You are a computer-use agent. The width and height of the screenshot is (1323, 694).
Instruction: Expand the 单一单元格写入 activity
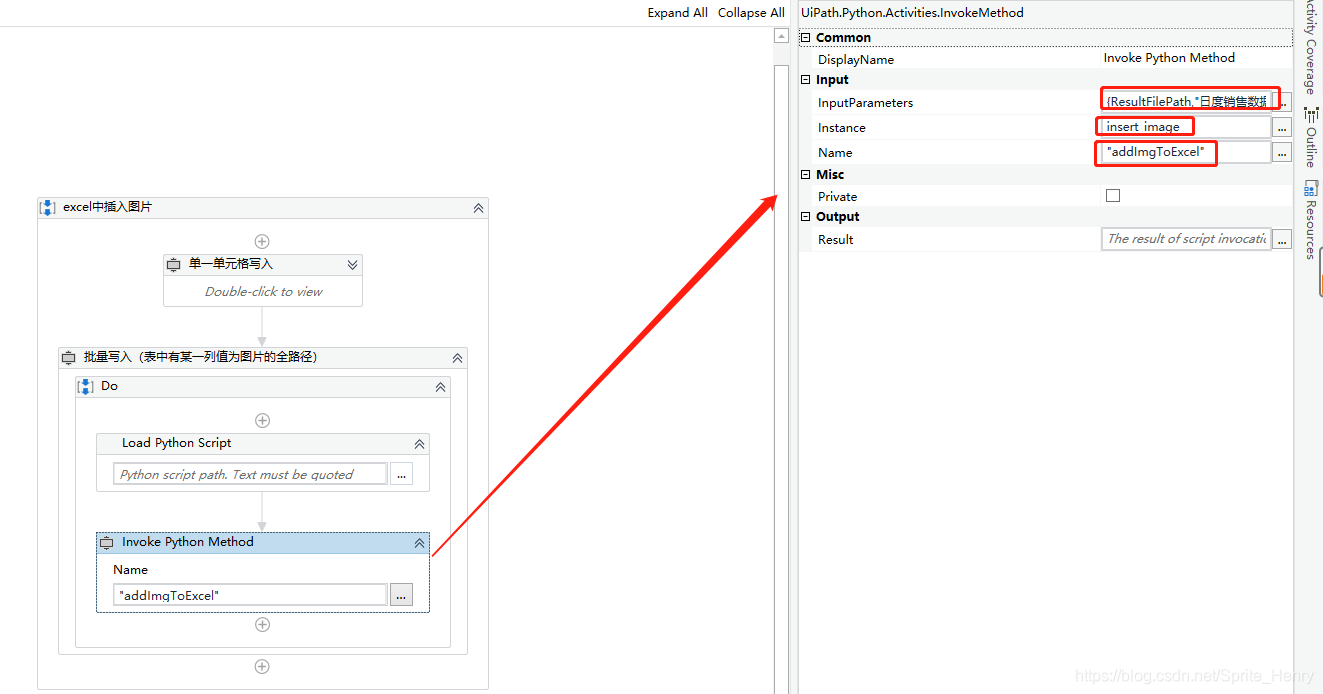[352, 265]
